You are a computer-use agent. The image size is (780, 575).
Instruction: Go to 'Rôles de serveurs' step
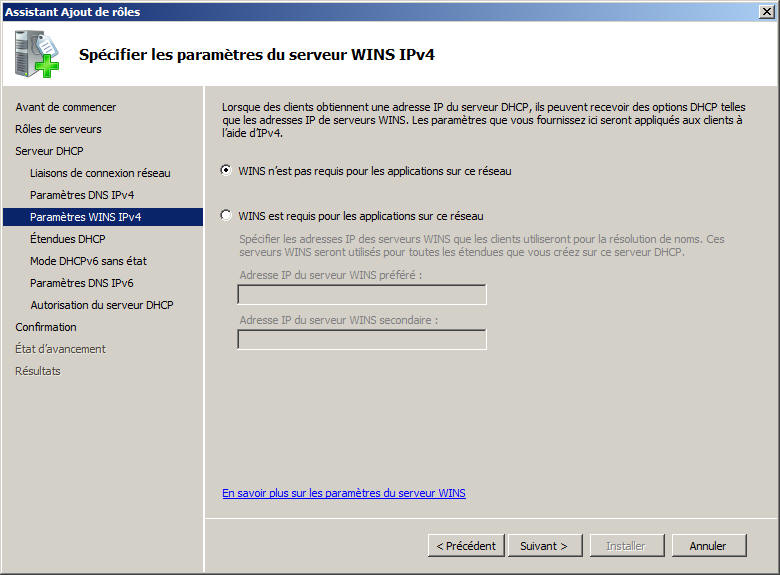58,129
